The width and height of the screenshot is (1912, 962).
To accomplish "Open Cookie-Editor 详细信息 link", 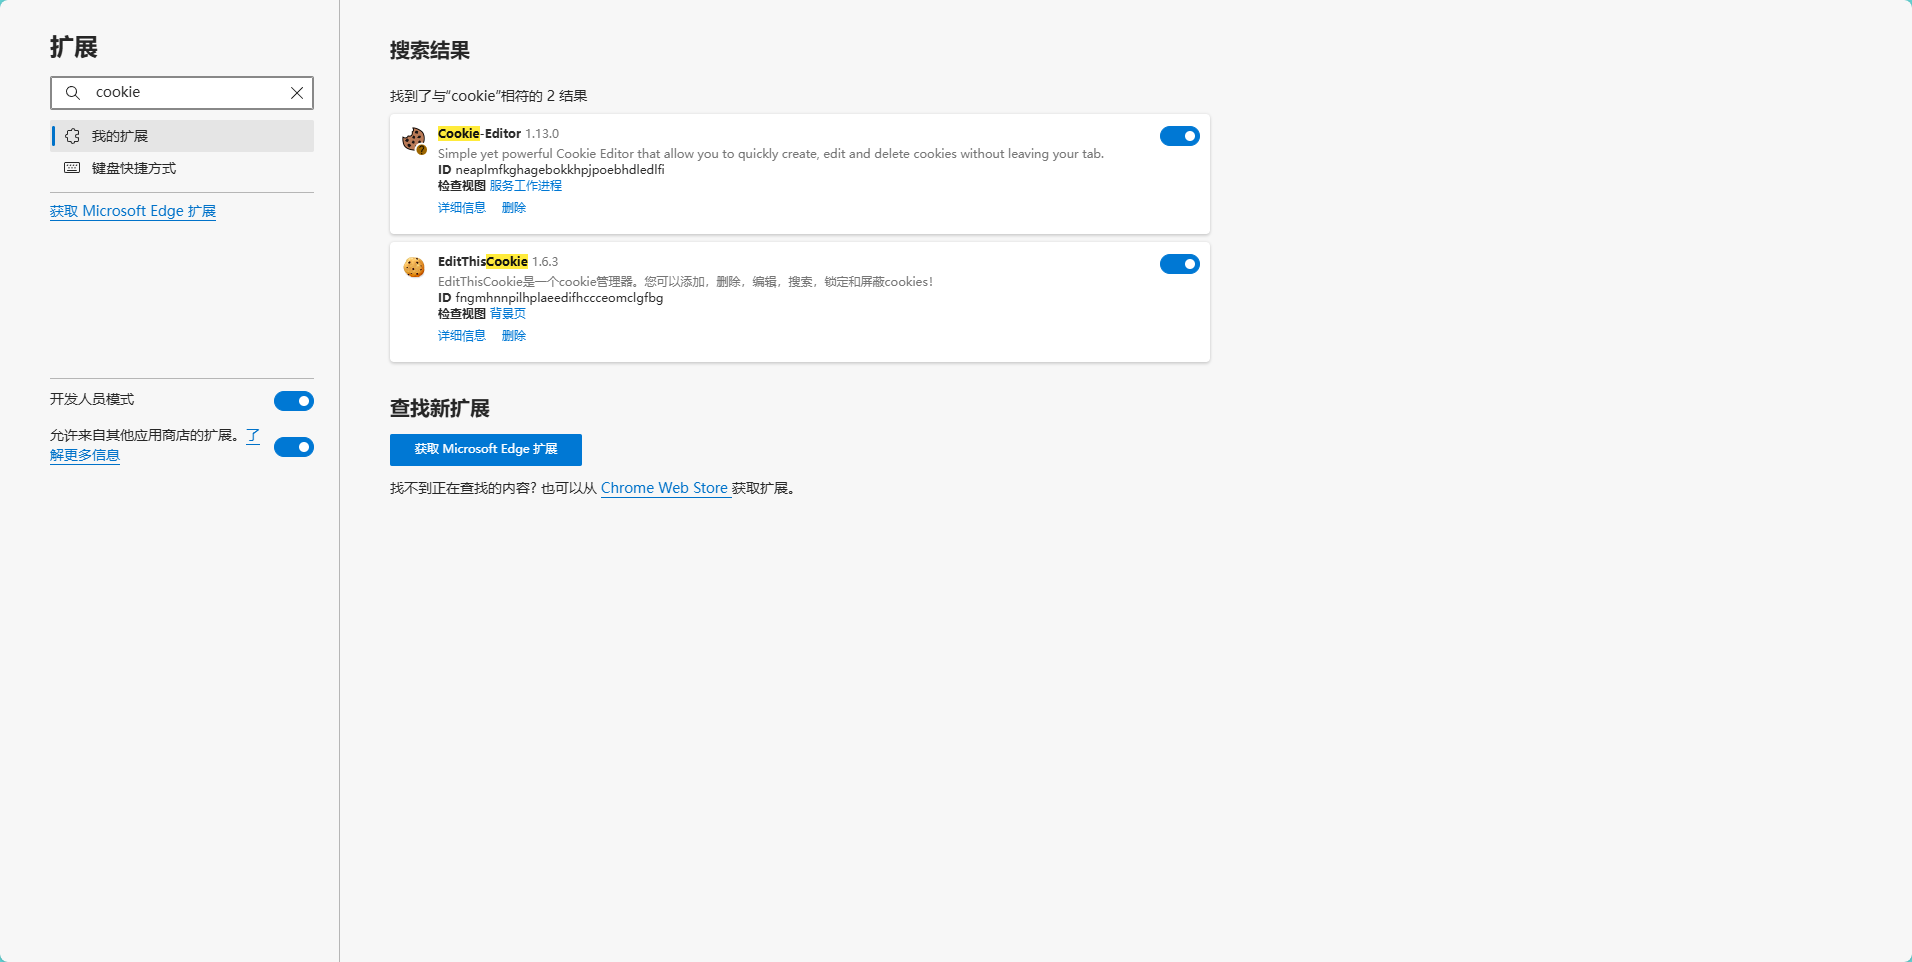I will pyautogui.click(x=461, y=208).
